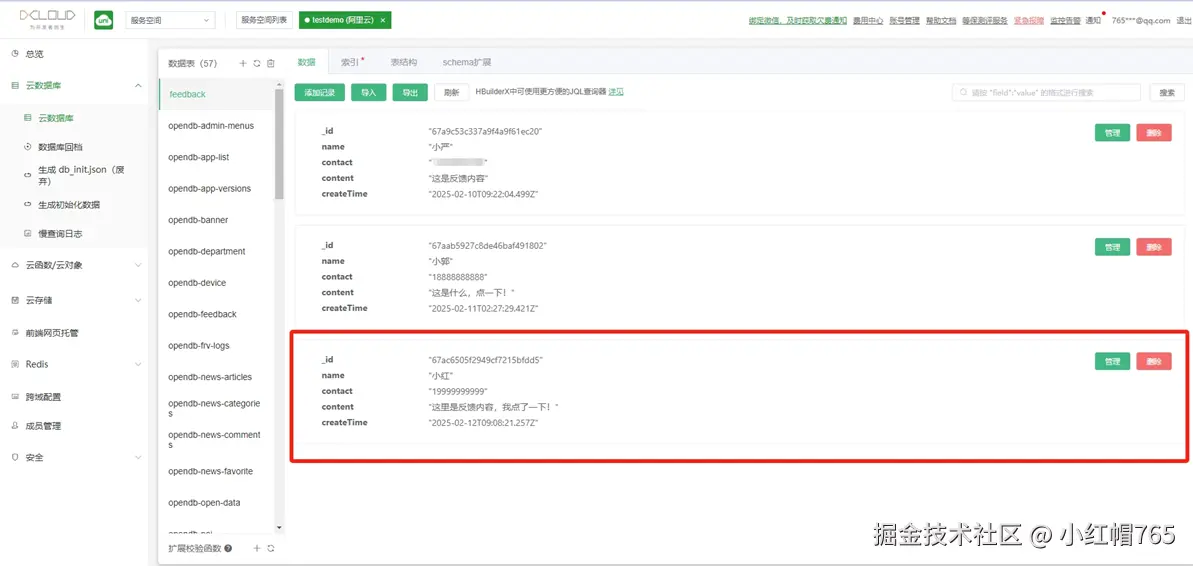Click the 云函数/云对象 cloud icon
Viewport: 1193px width, 566px height.
pyautogui.click(x=14, y=266)
